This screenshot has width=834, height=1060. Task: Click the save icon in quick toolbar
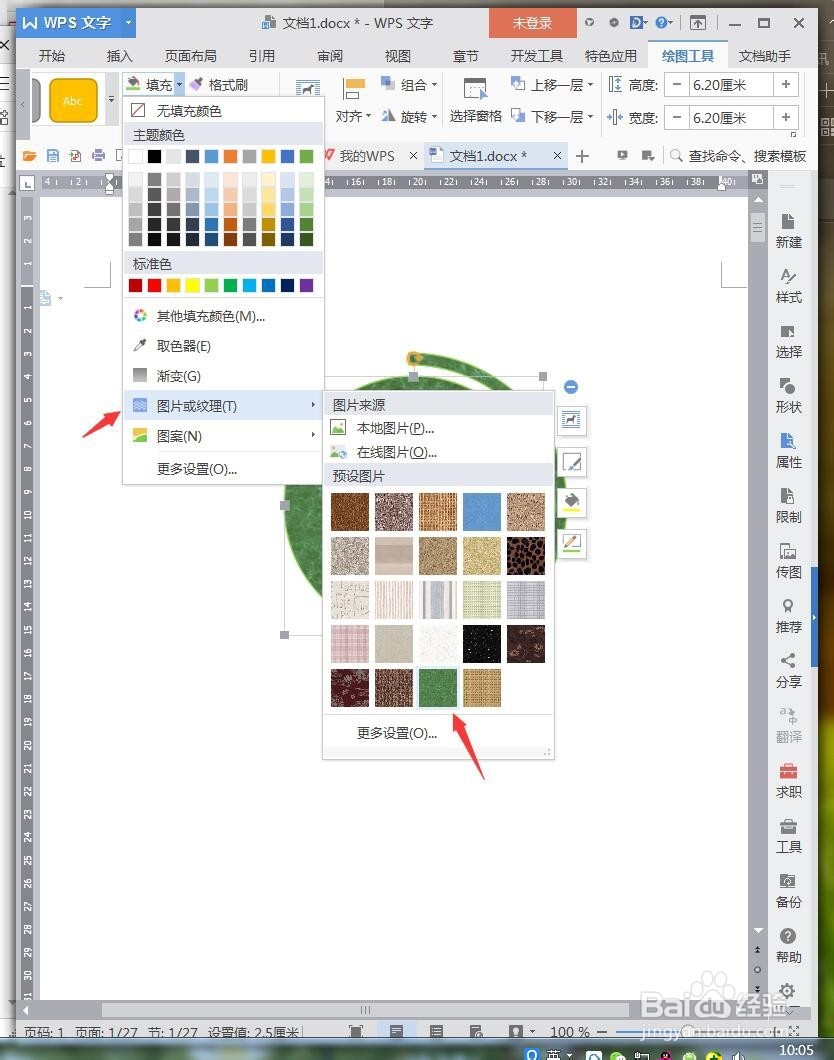point(53,156)
